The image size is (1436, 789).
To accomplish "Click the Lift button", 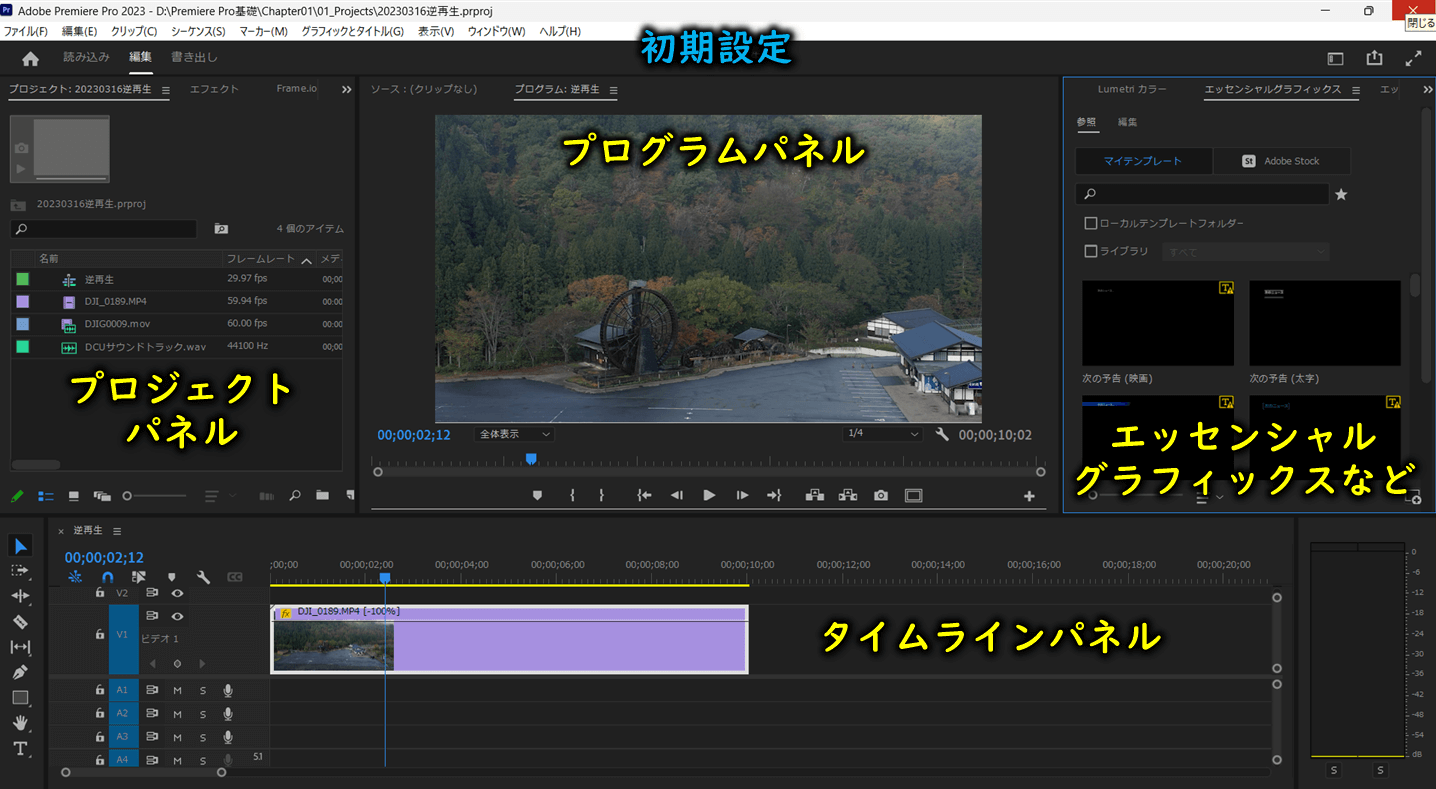I will point(814,495).
